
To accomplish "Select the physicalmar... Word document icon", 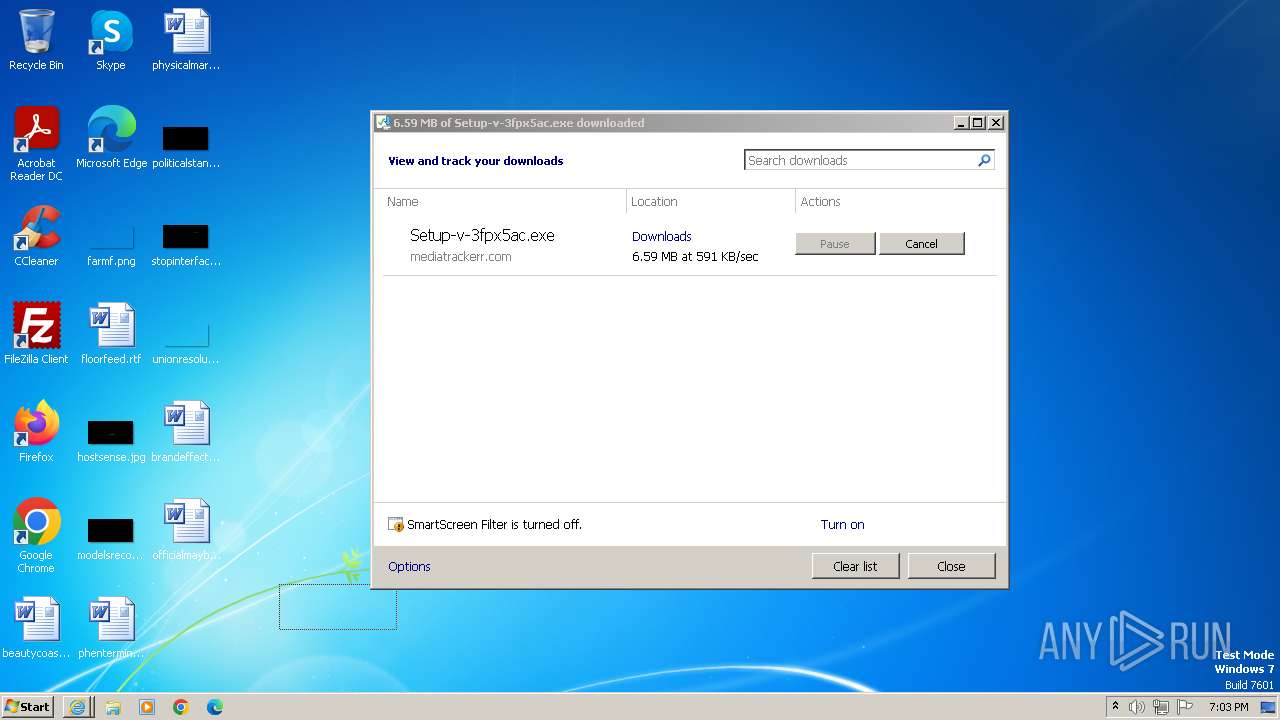I will point(186,40).
